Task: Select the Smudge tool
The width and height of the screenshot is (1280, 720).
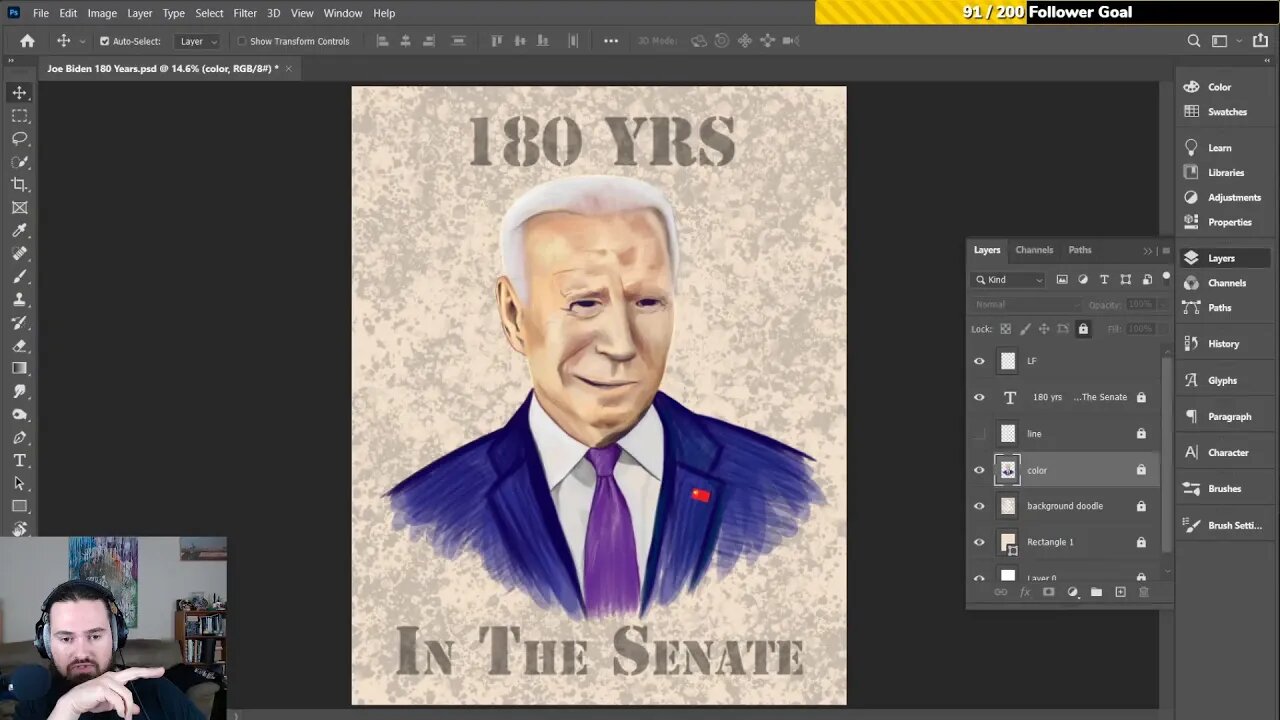Action: pyautogui.click(x=19, y=391)
